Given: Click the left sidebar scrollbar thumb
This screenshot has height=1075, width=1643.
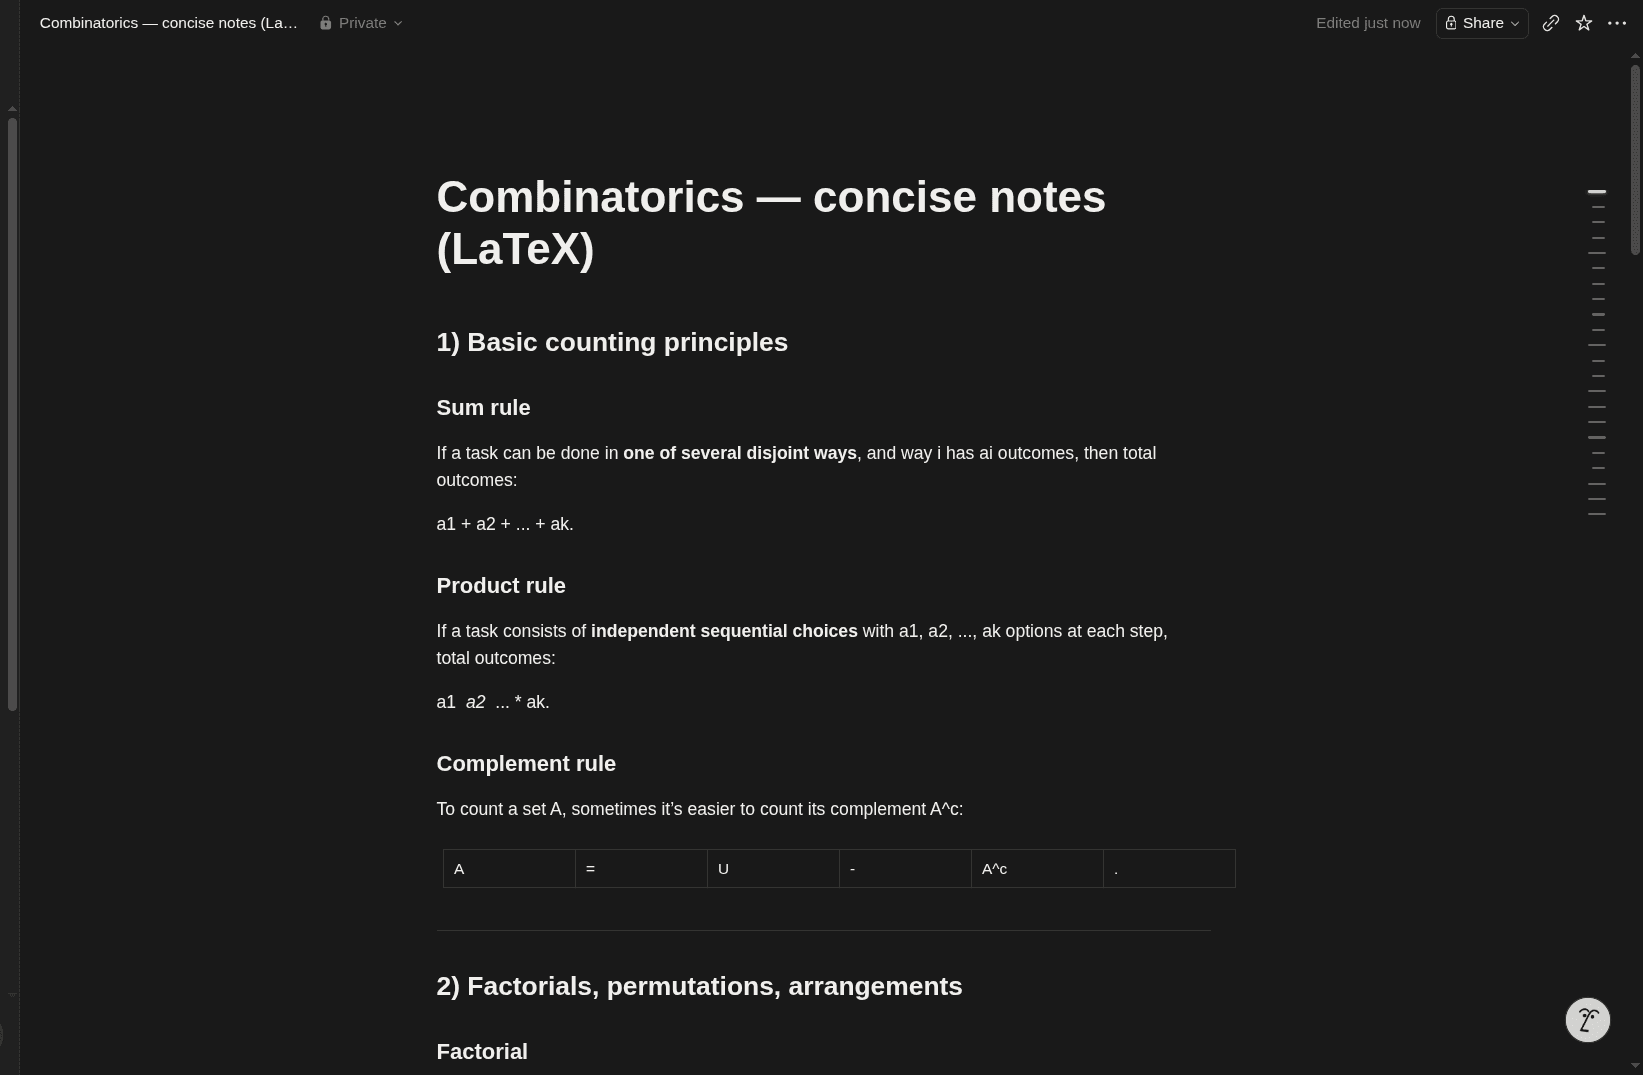Looking at the screenshot, I should pyautogui.click(x=12, y=414).
